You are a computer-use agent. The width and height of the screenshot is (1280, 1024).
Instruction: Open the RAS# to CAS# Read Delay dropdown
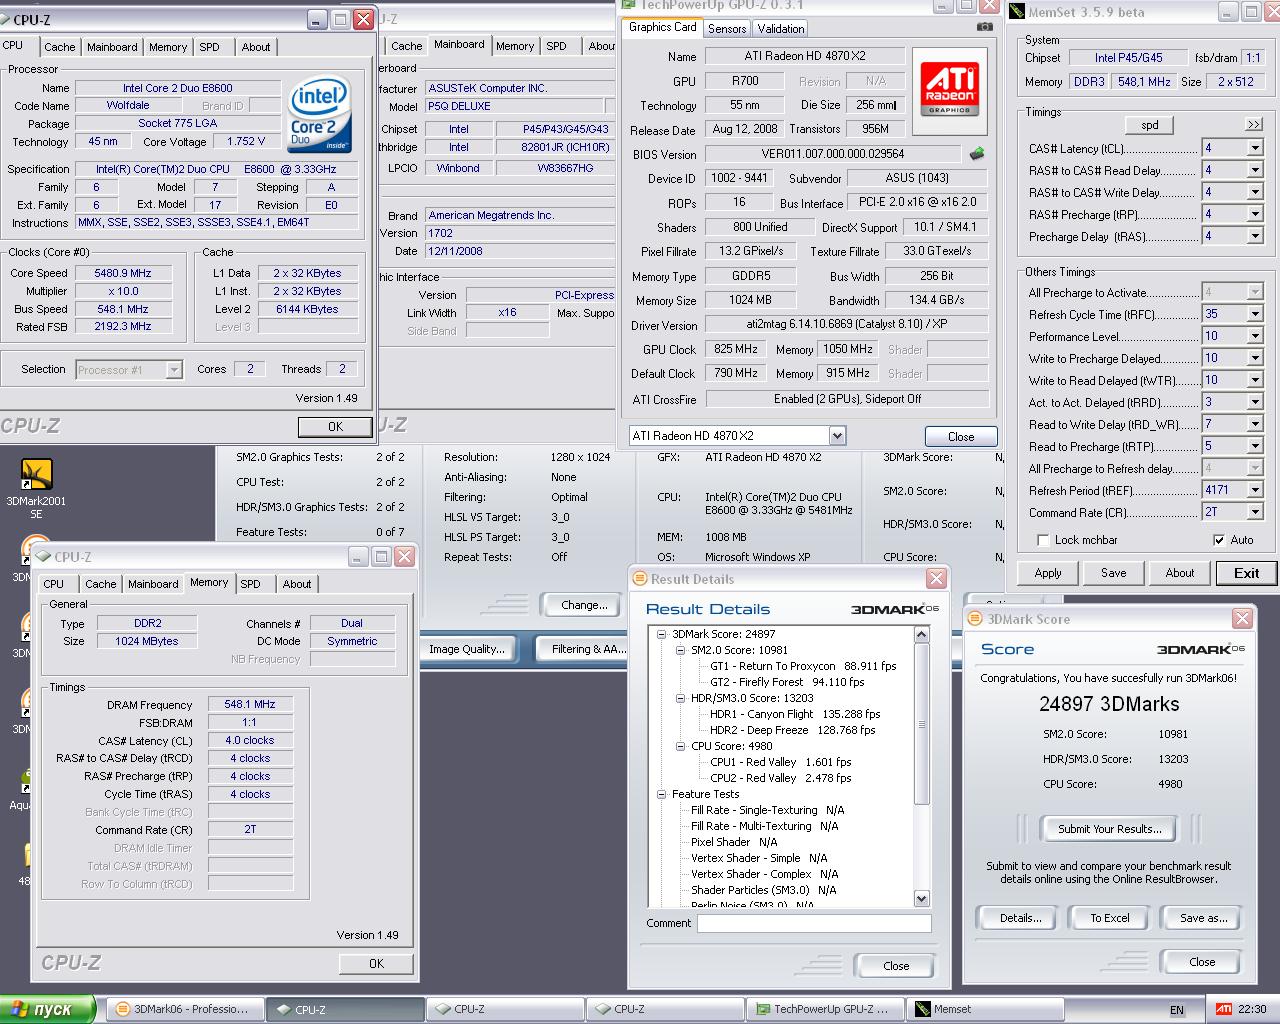[1255, 170]
